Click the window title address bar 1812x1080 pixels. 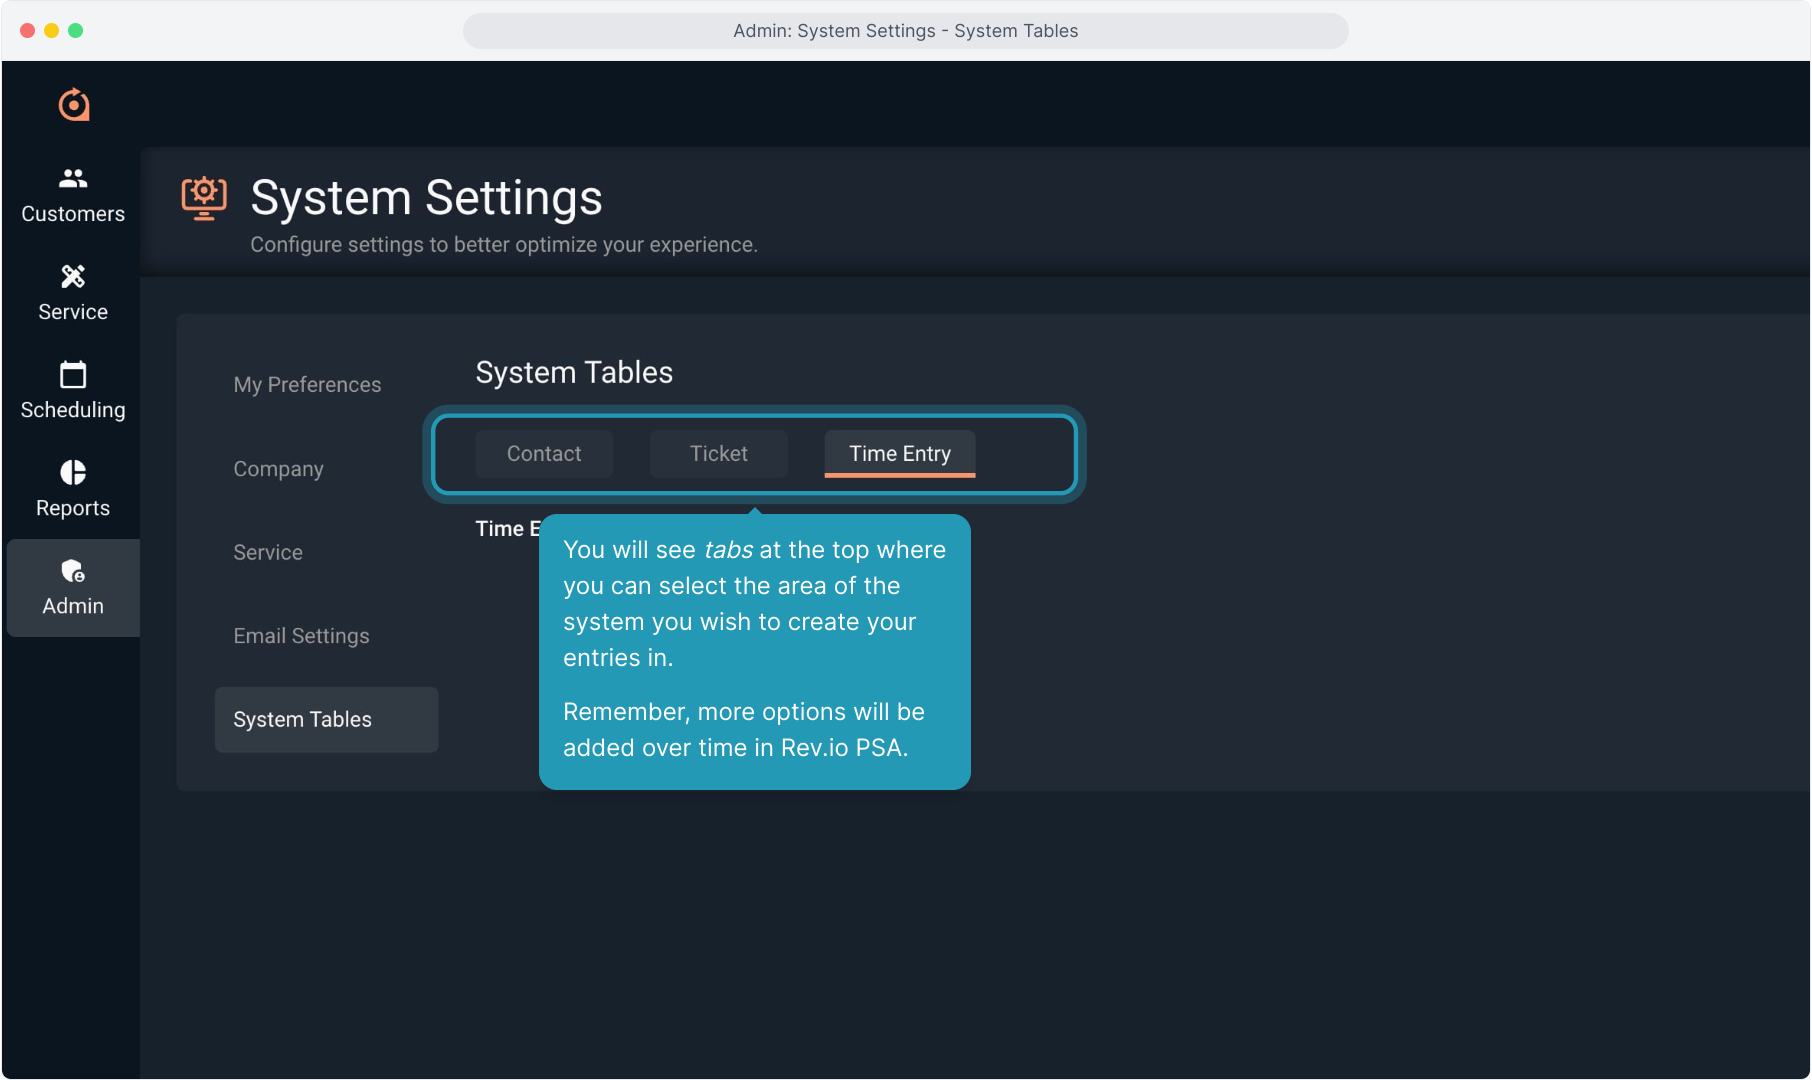coord(905,31)
